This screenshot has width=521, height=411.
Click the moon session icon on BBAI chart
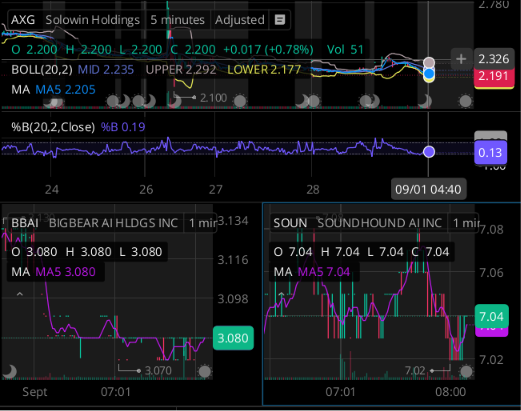coord(11,371)
